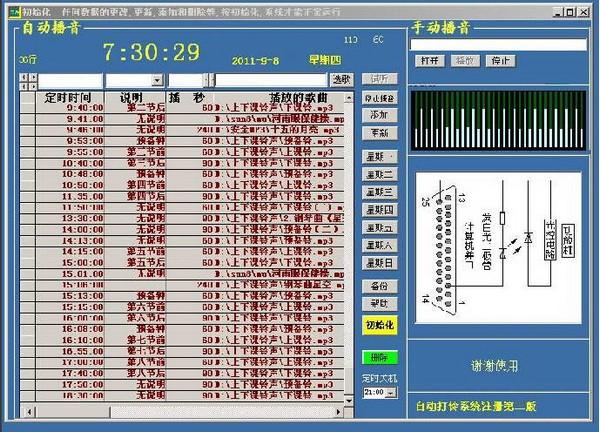Click the parallel port wiring diagram image
This screenshot has height=432, width=600.
coord(498,248)
